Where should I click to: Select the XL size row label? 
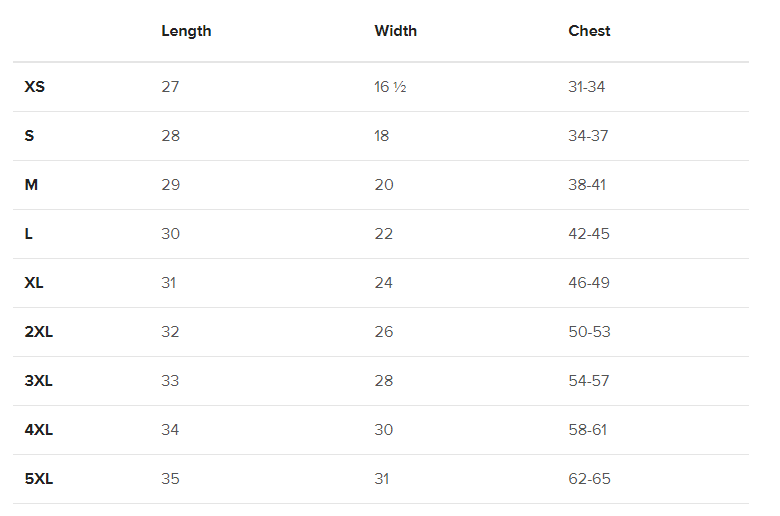(x=34, y=283)
